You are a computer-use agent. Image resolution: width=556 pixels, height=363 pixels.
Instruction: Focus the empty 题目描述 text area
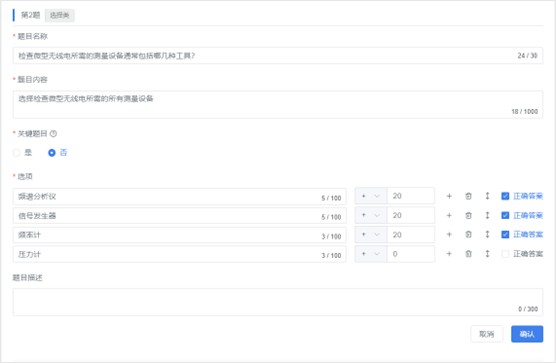(x=278, y=302)
